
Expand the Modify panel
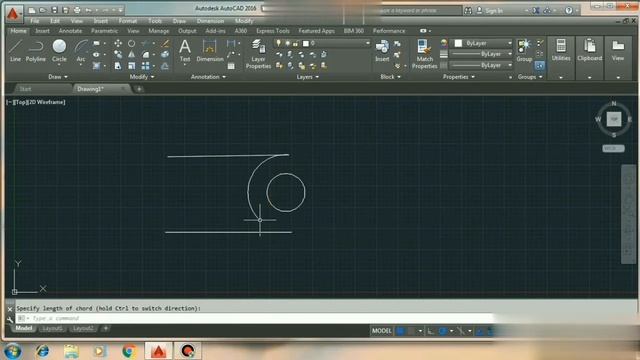pyautogui.click(x=142, y=77)
